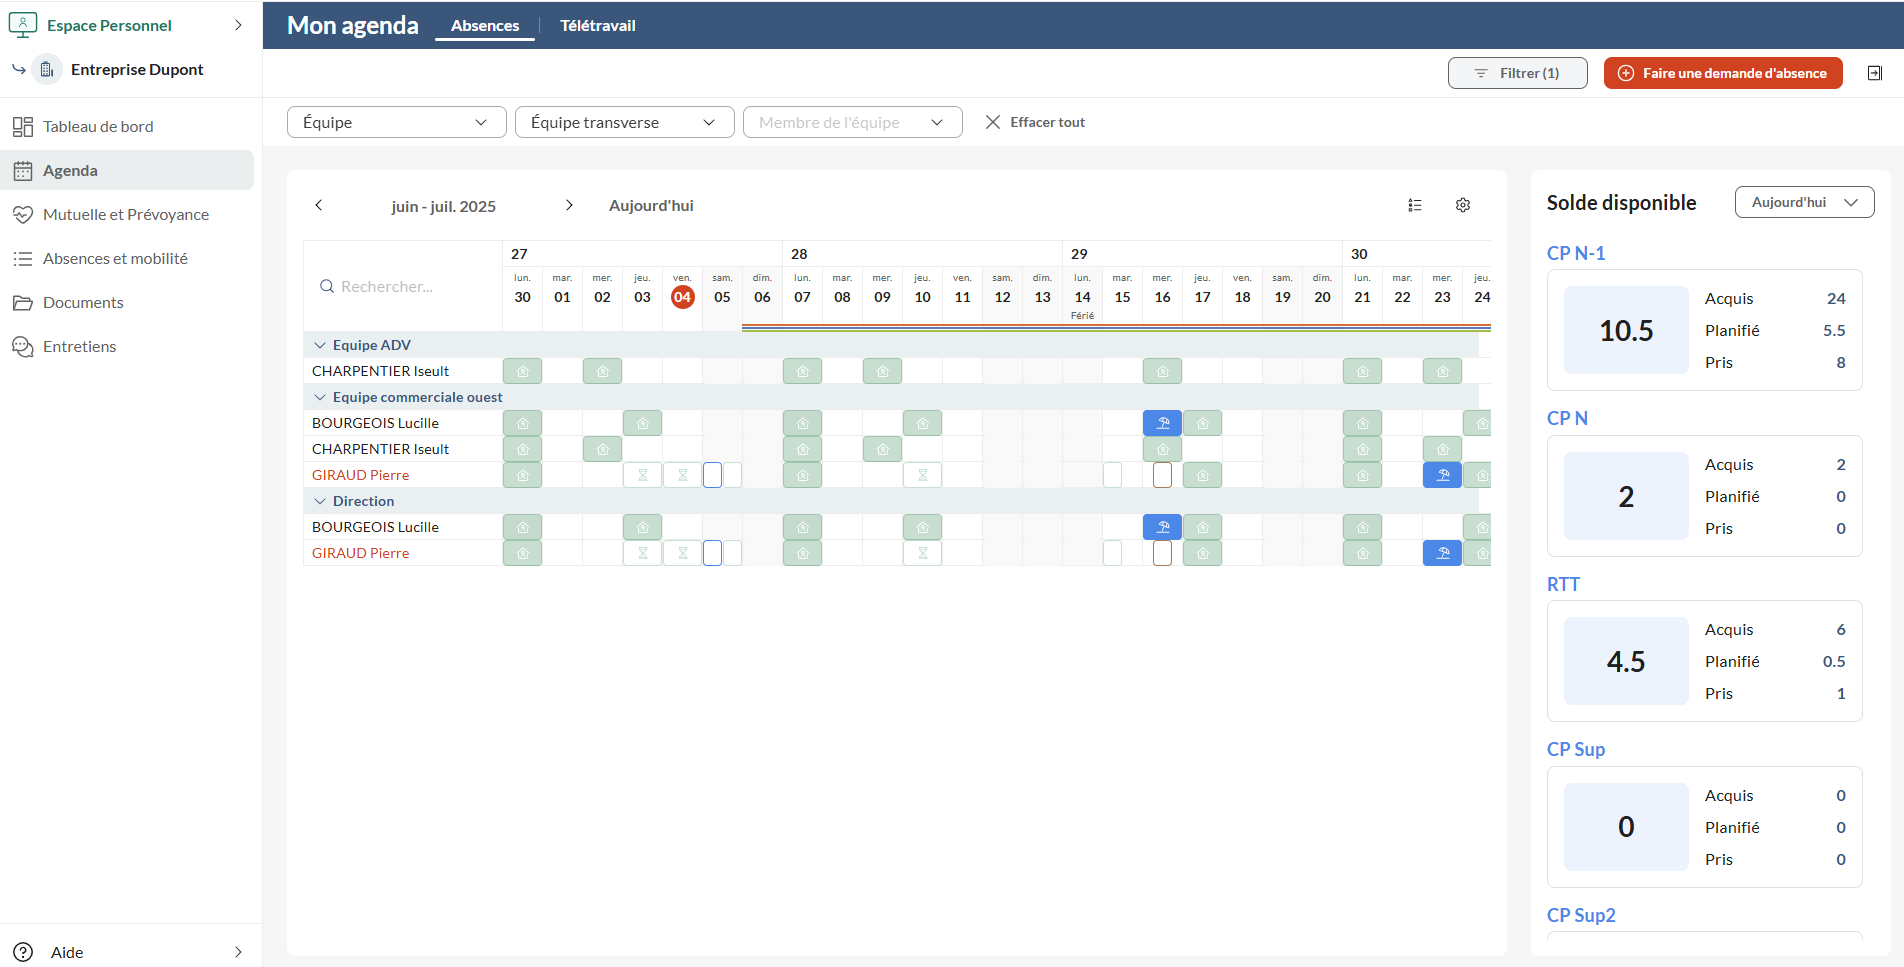
Task: Click Direction Giraud pending hourglass on Thursday 10
Action: coord(923,553)
